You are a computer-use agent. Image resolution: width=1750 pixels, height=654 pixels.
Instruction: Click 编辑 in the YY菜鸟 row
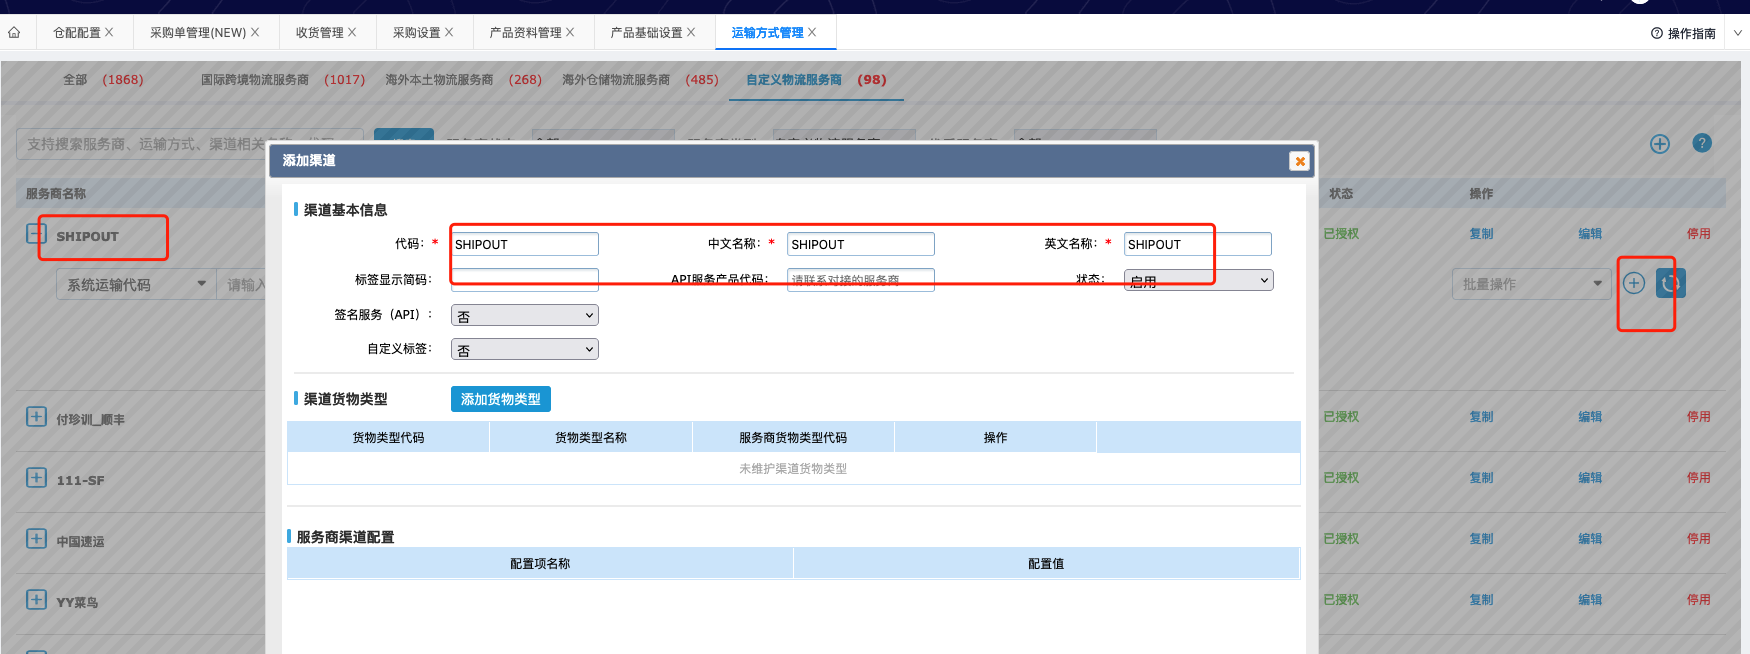point(1590,600)
